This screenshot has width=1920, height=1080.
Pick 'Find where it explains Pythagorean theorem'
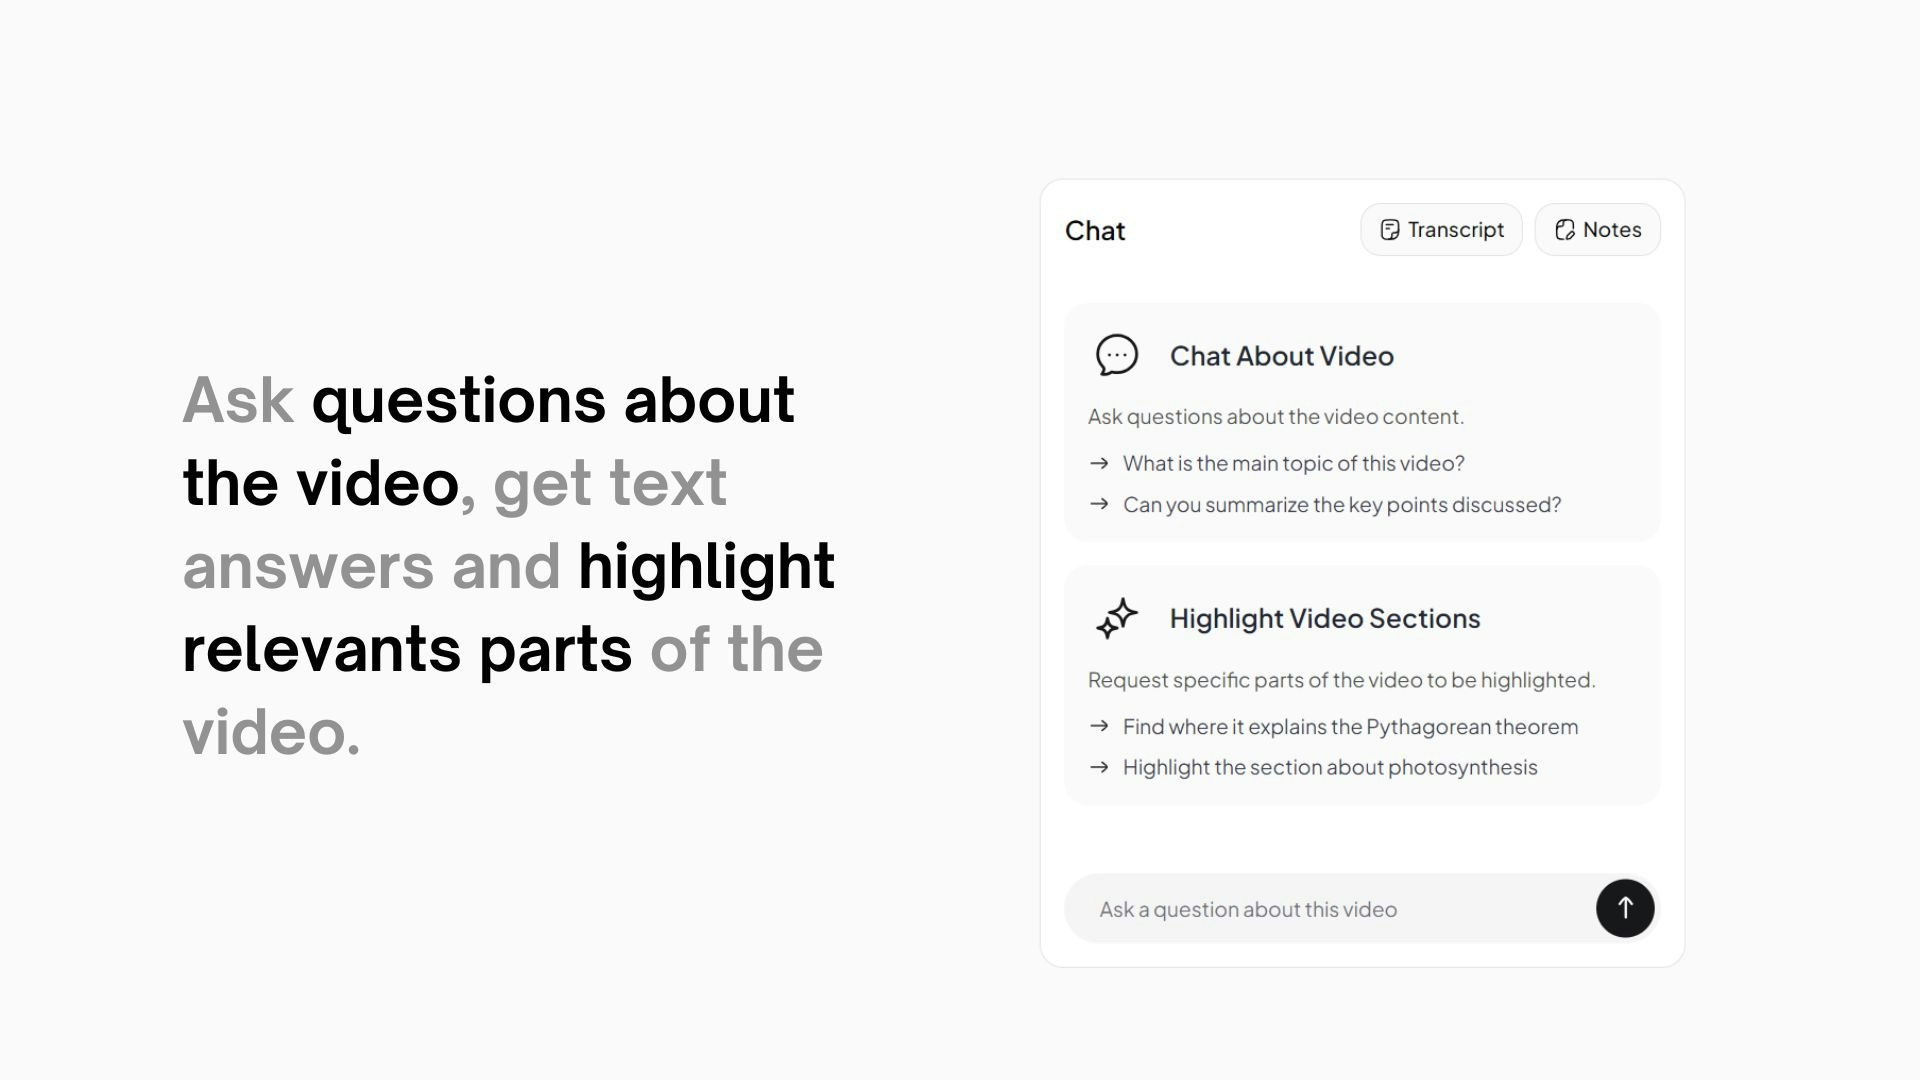[x=1350, y=727]
